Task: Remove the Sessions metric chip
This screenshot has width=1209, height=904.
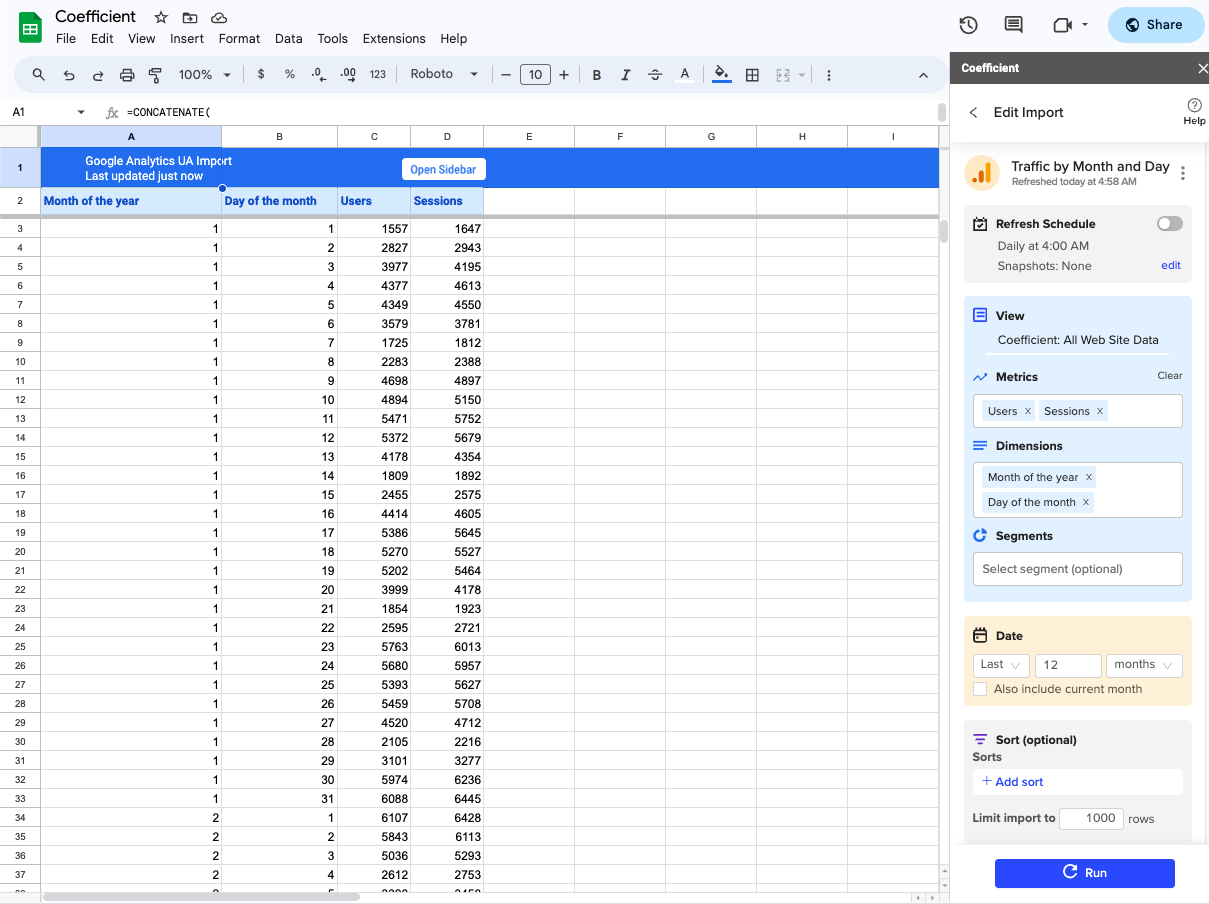Action: coord(1100,411)
